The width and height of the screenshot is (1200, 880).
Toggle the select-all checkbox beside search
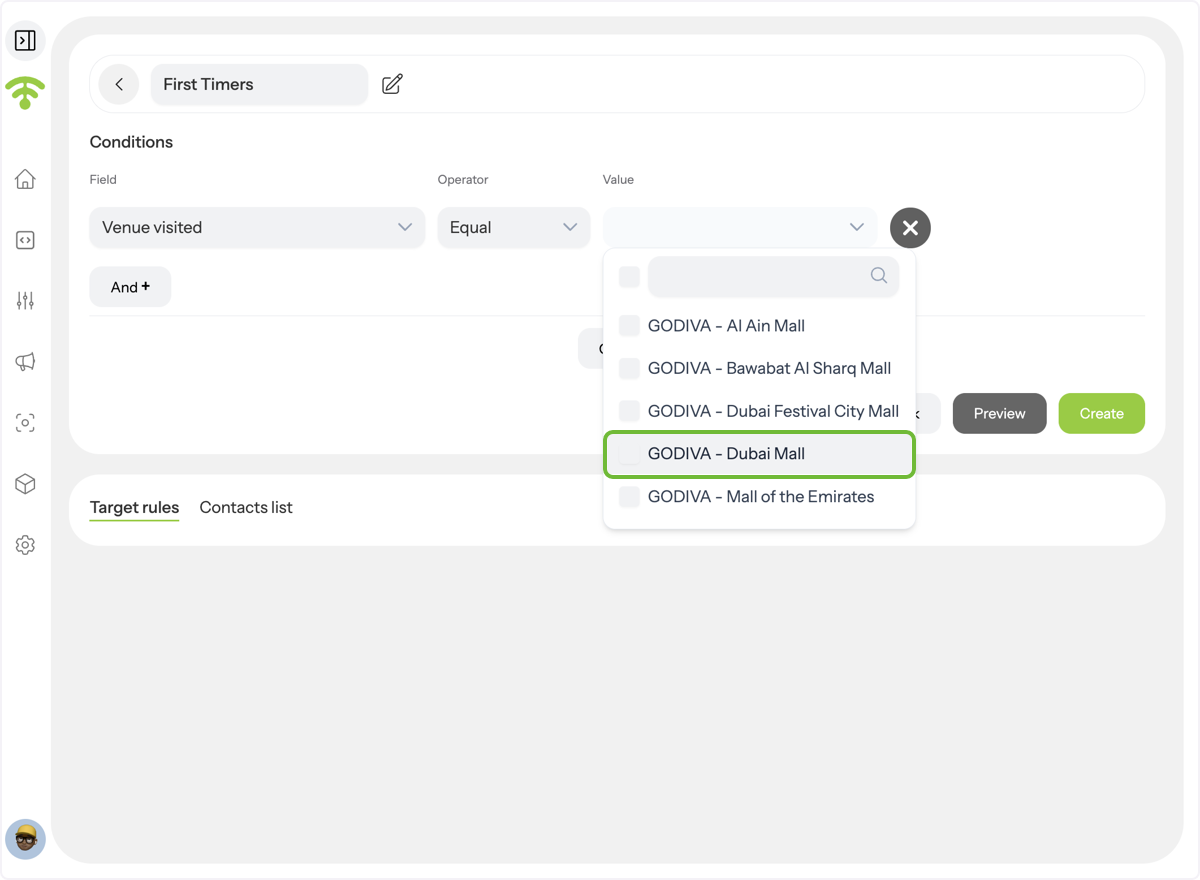629,277
